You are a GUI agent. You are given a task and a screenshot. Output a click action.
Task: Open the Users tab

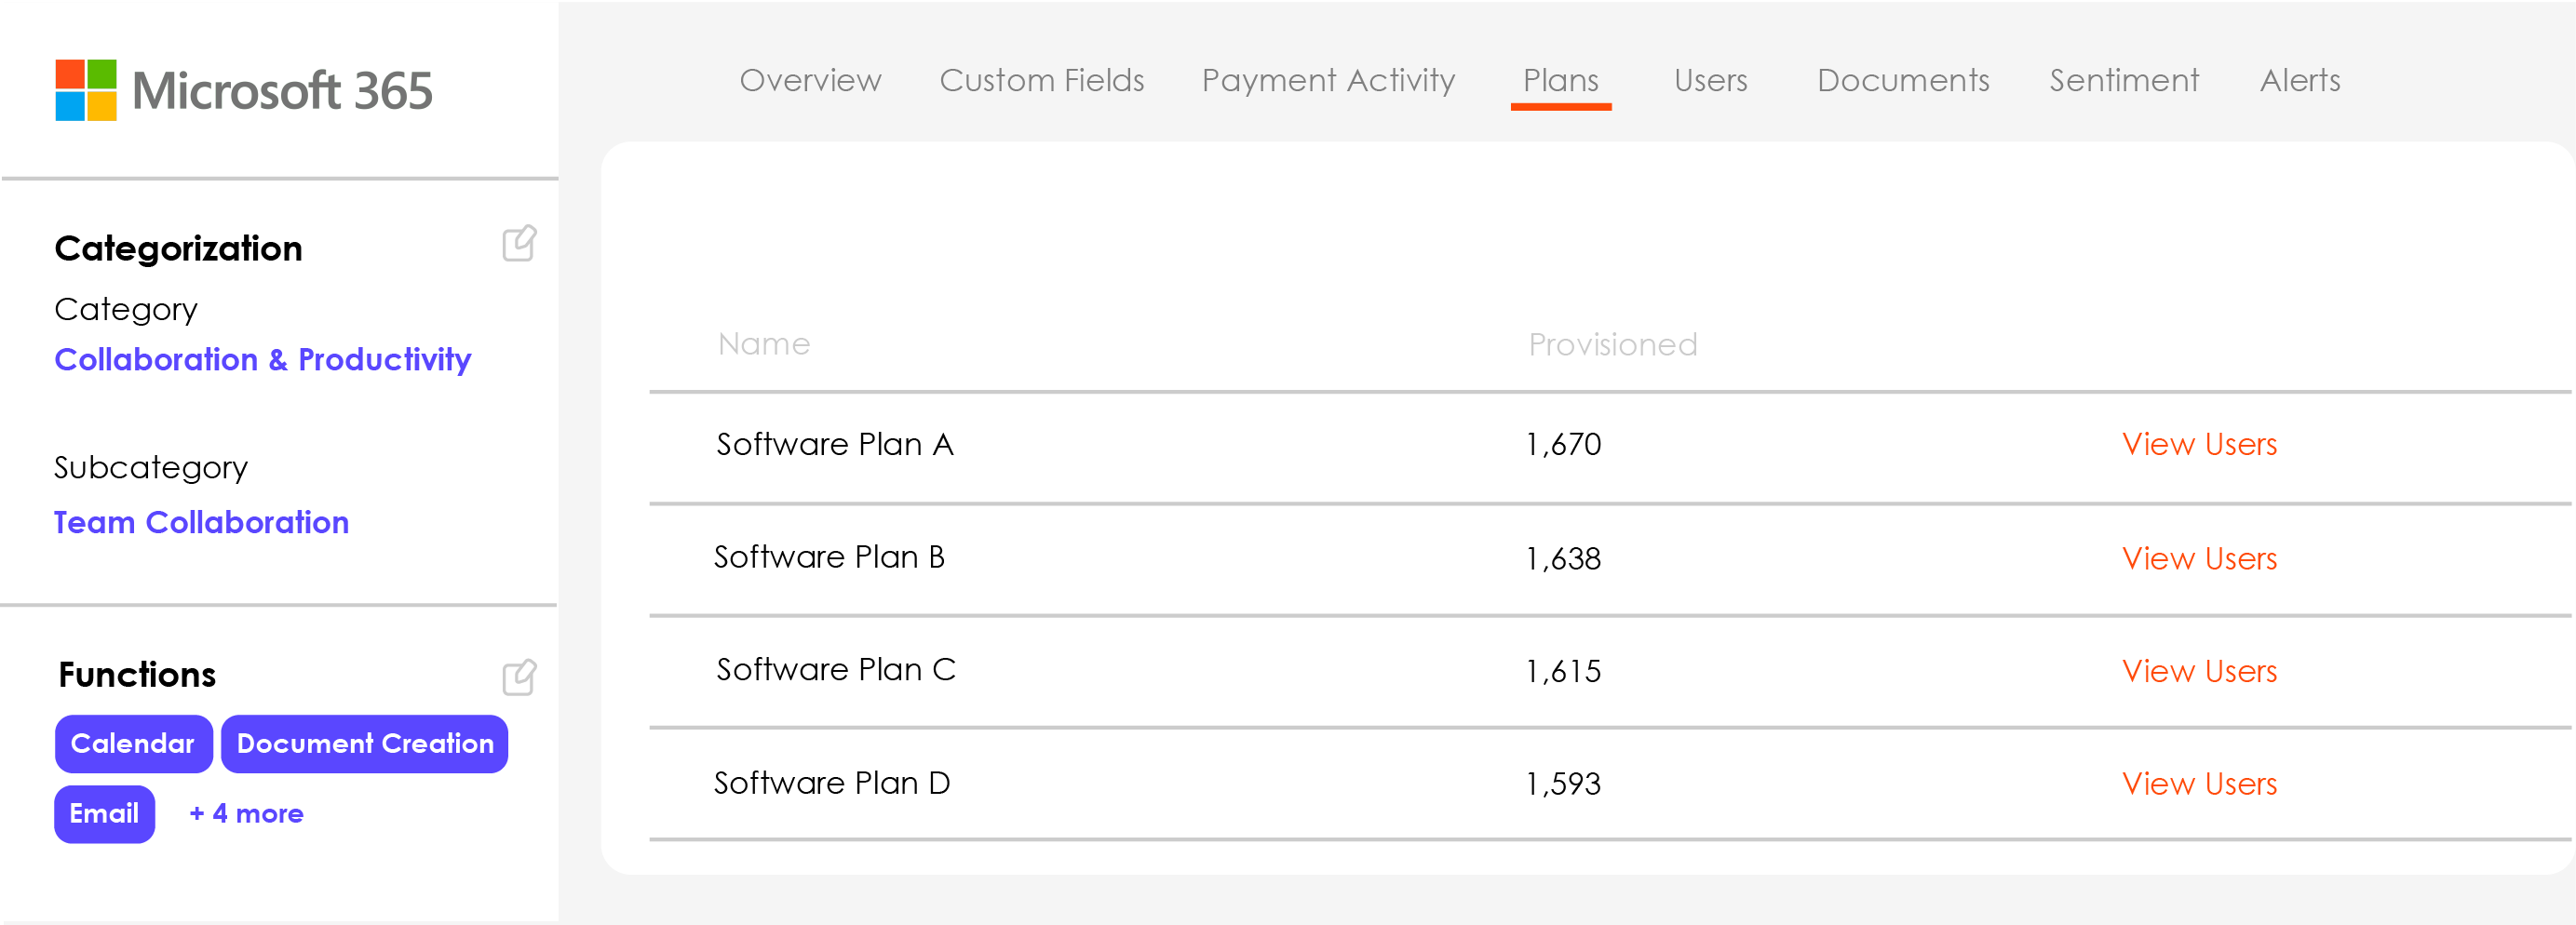click(1710, 81)
